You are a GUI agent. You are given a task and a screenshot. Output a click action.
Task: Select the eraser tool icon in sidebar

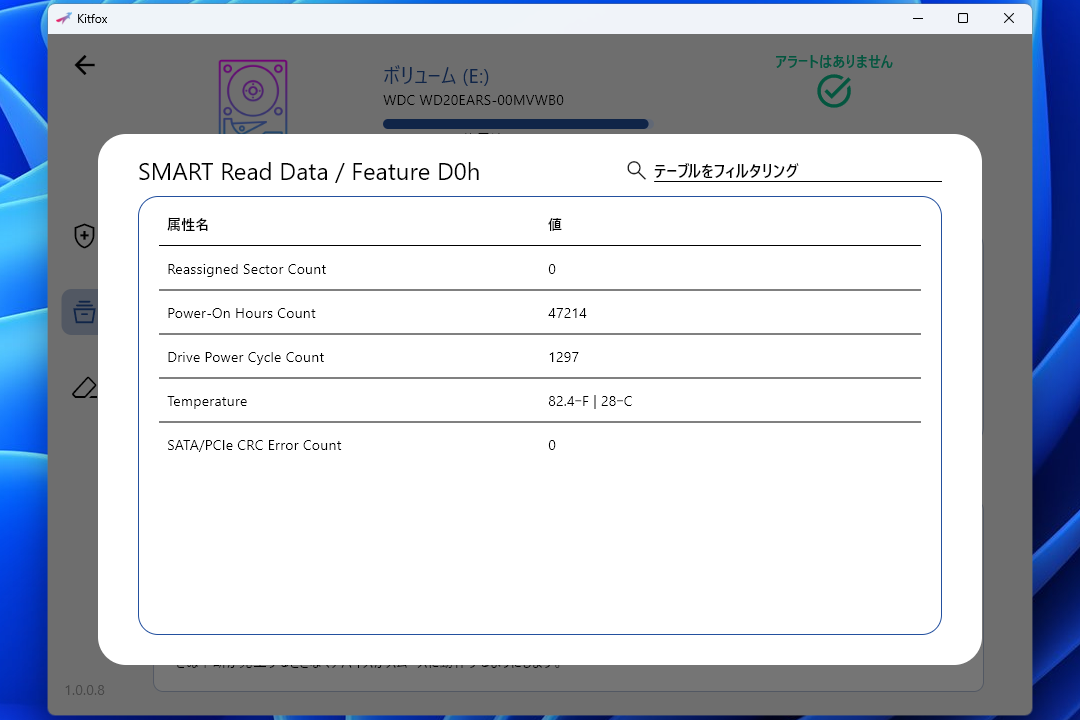pos(85,387)
